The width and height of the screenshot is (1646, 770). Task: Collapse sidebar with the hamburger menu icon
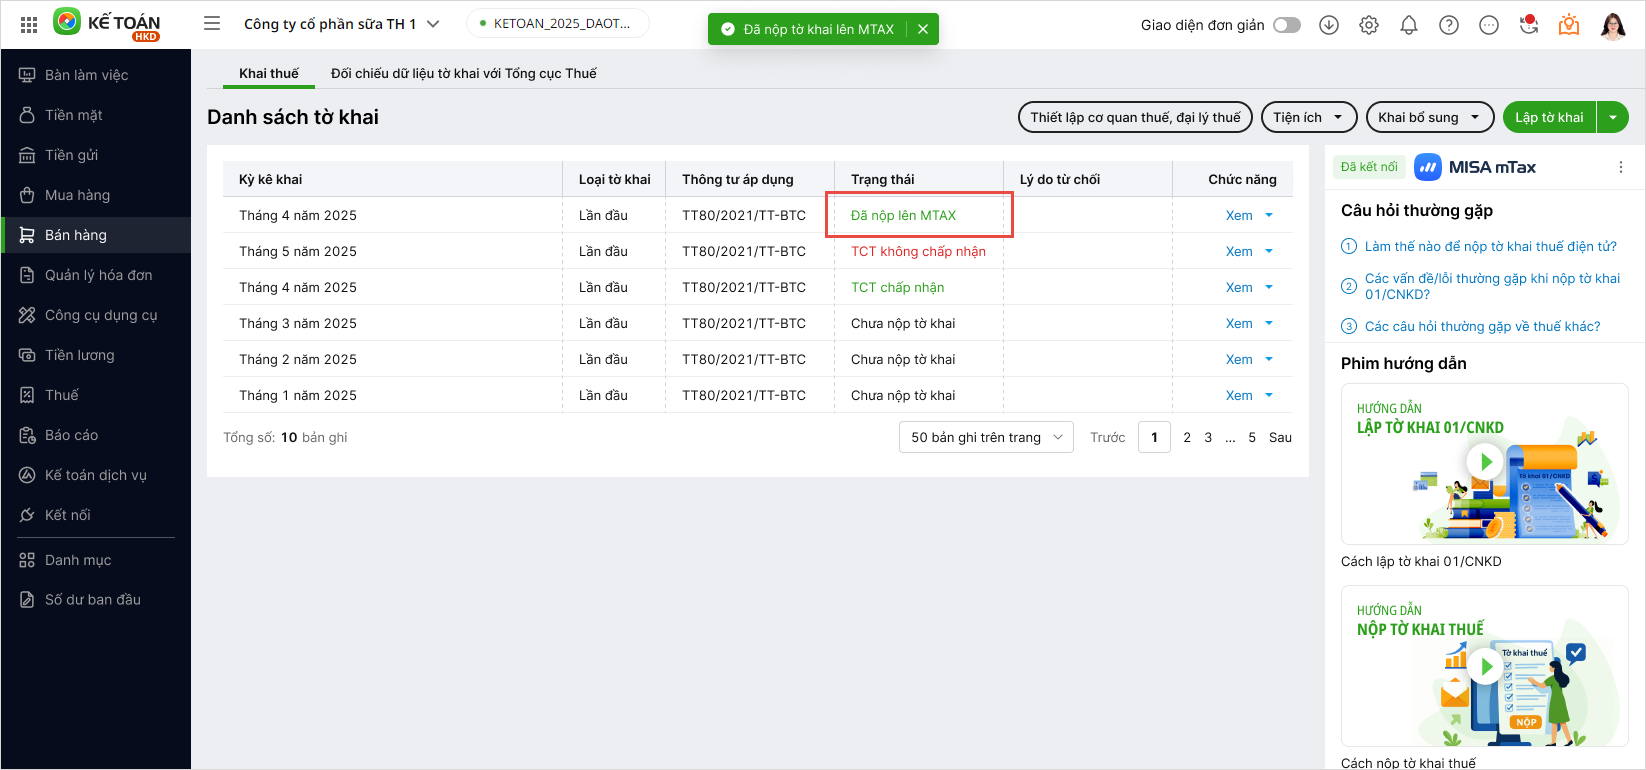point(212,24)
